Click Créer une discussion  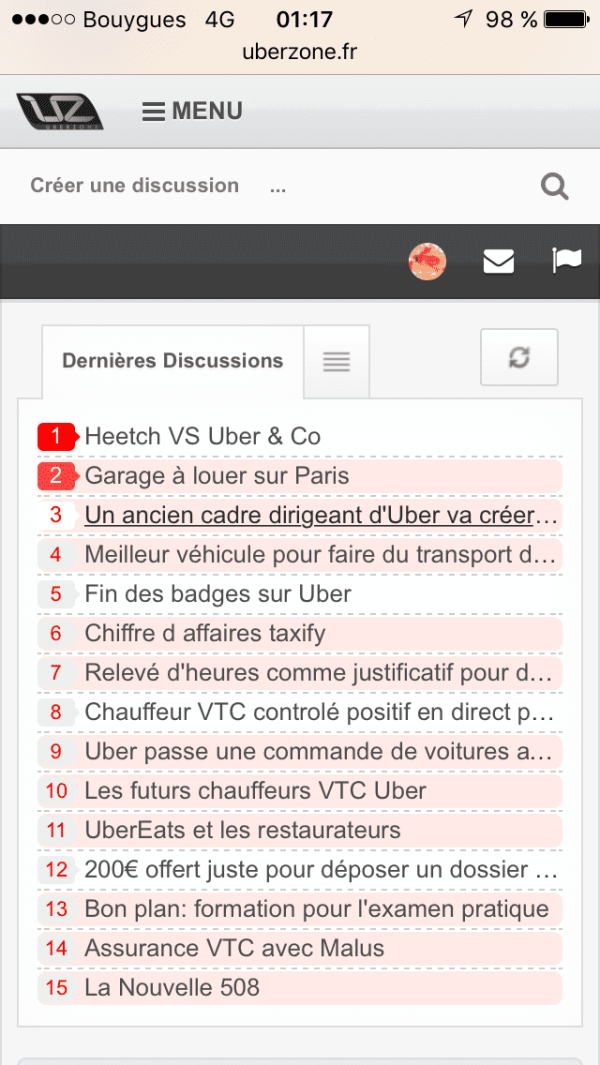point(135,185)
